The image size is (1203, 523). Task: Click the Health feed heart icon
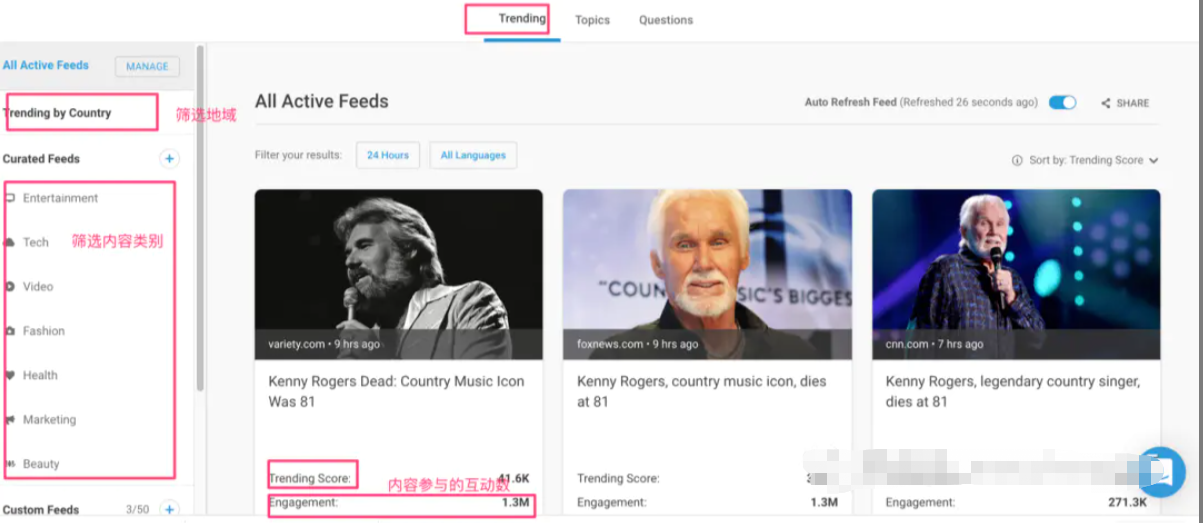11,375
